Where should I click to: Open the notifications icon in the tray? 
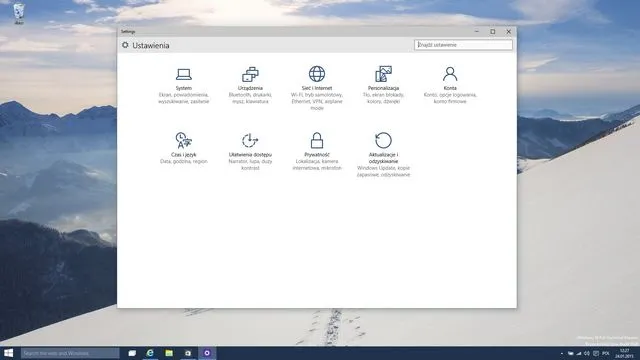[x=596, y=353]
